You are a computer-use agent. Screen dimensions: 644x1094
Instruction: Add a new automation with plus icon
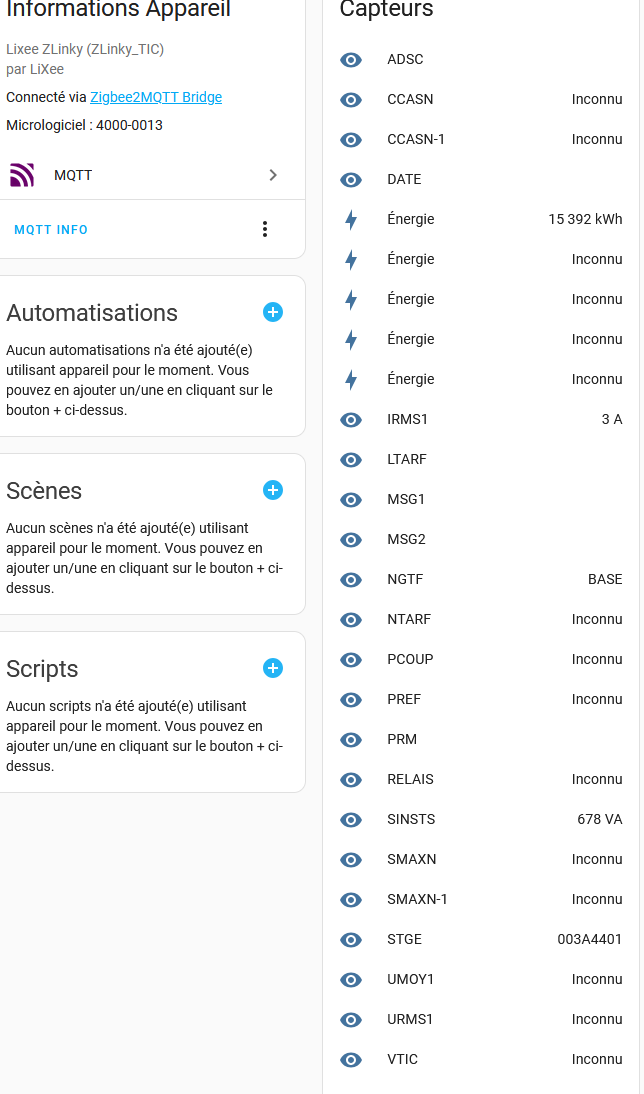(273, 312)
